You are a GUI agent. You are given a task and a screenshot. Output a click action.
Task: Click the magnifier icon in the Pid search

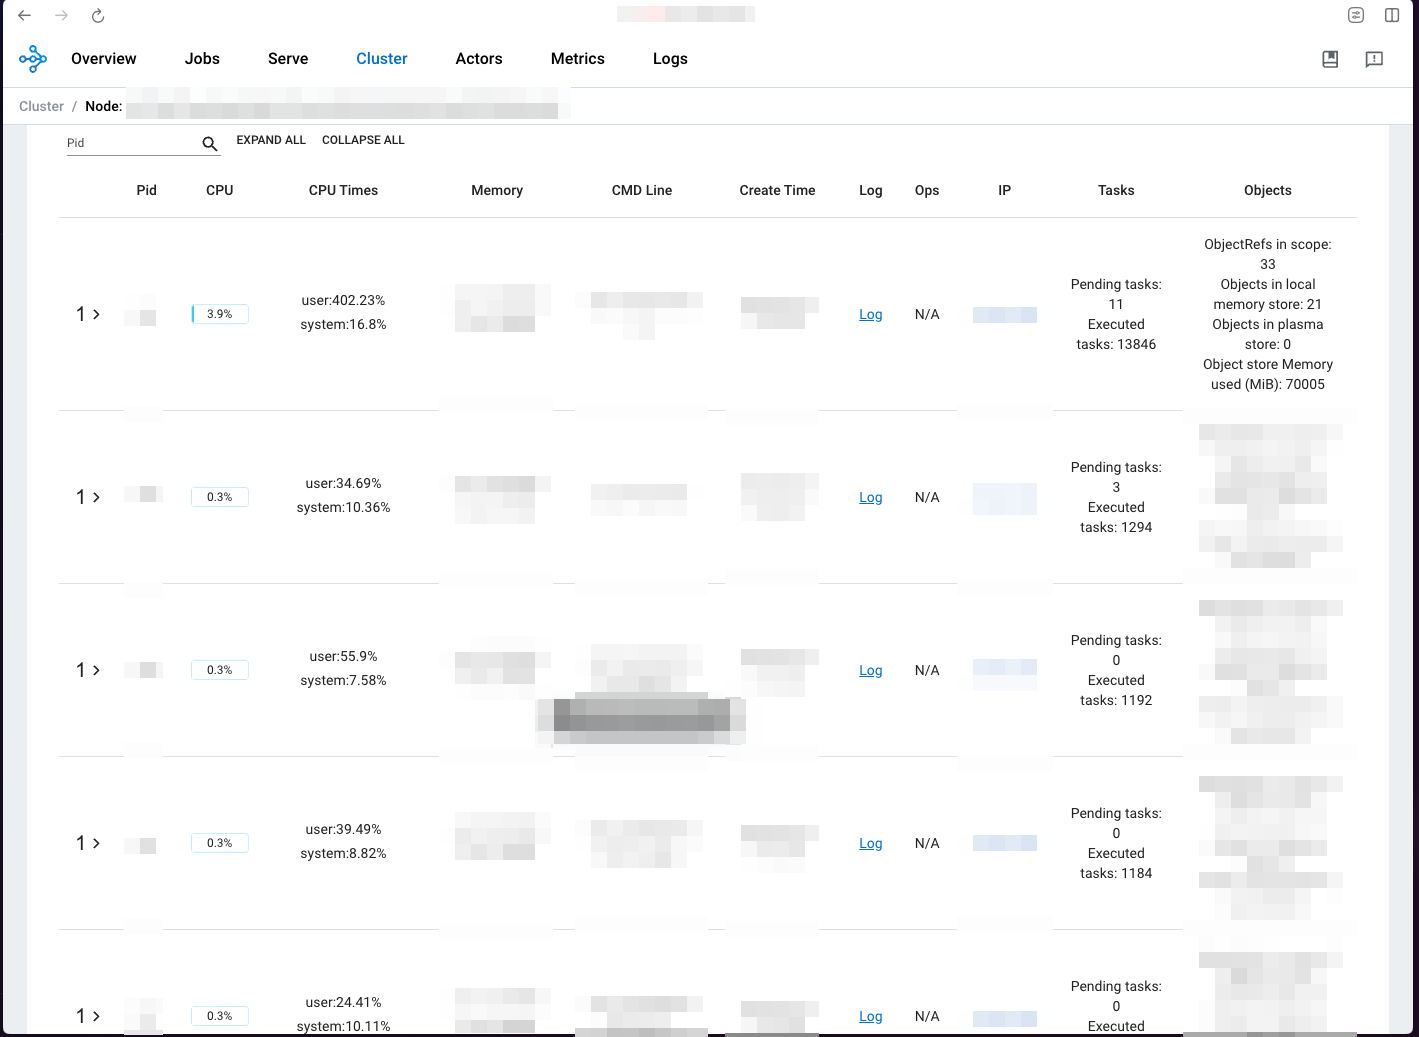pyautogui.click(x=210, y=143)
